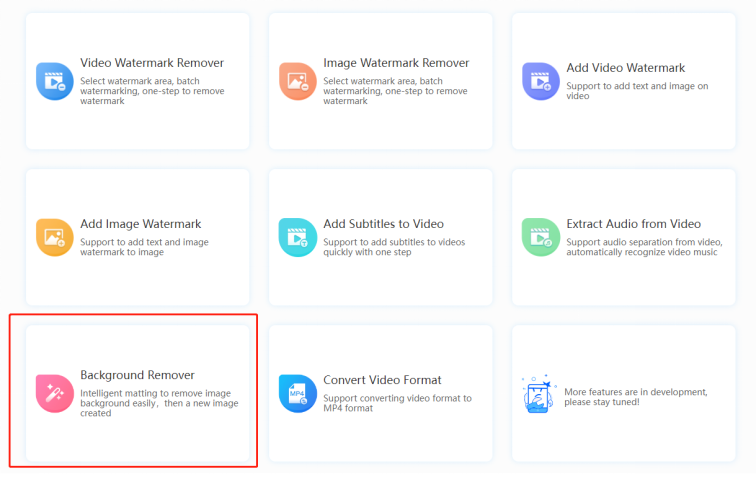Select Add Image Watermark title
This screenshot has width=756, height=478.
click(x=140, y=224)
